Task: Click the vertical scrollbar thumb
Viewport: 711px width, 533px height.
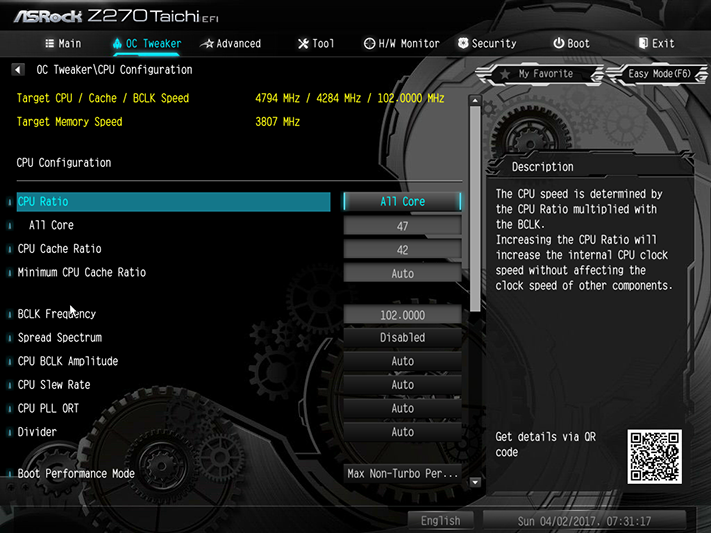Action: 475,209
